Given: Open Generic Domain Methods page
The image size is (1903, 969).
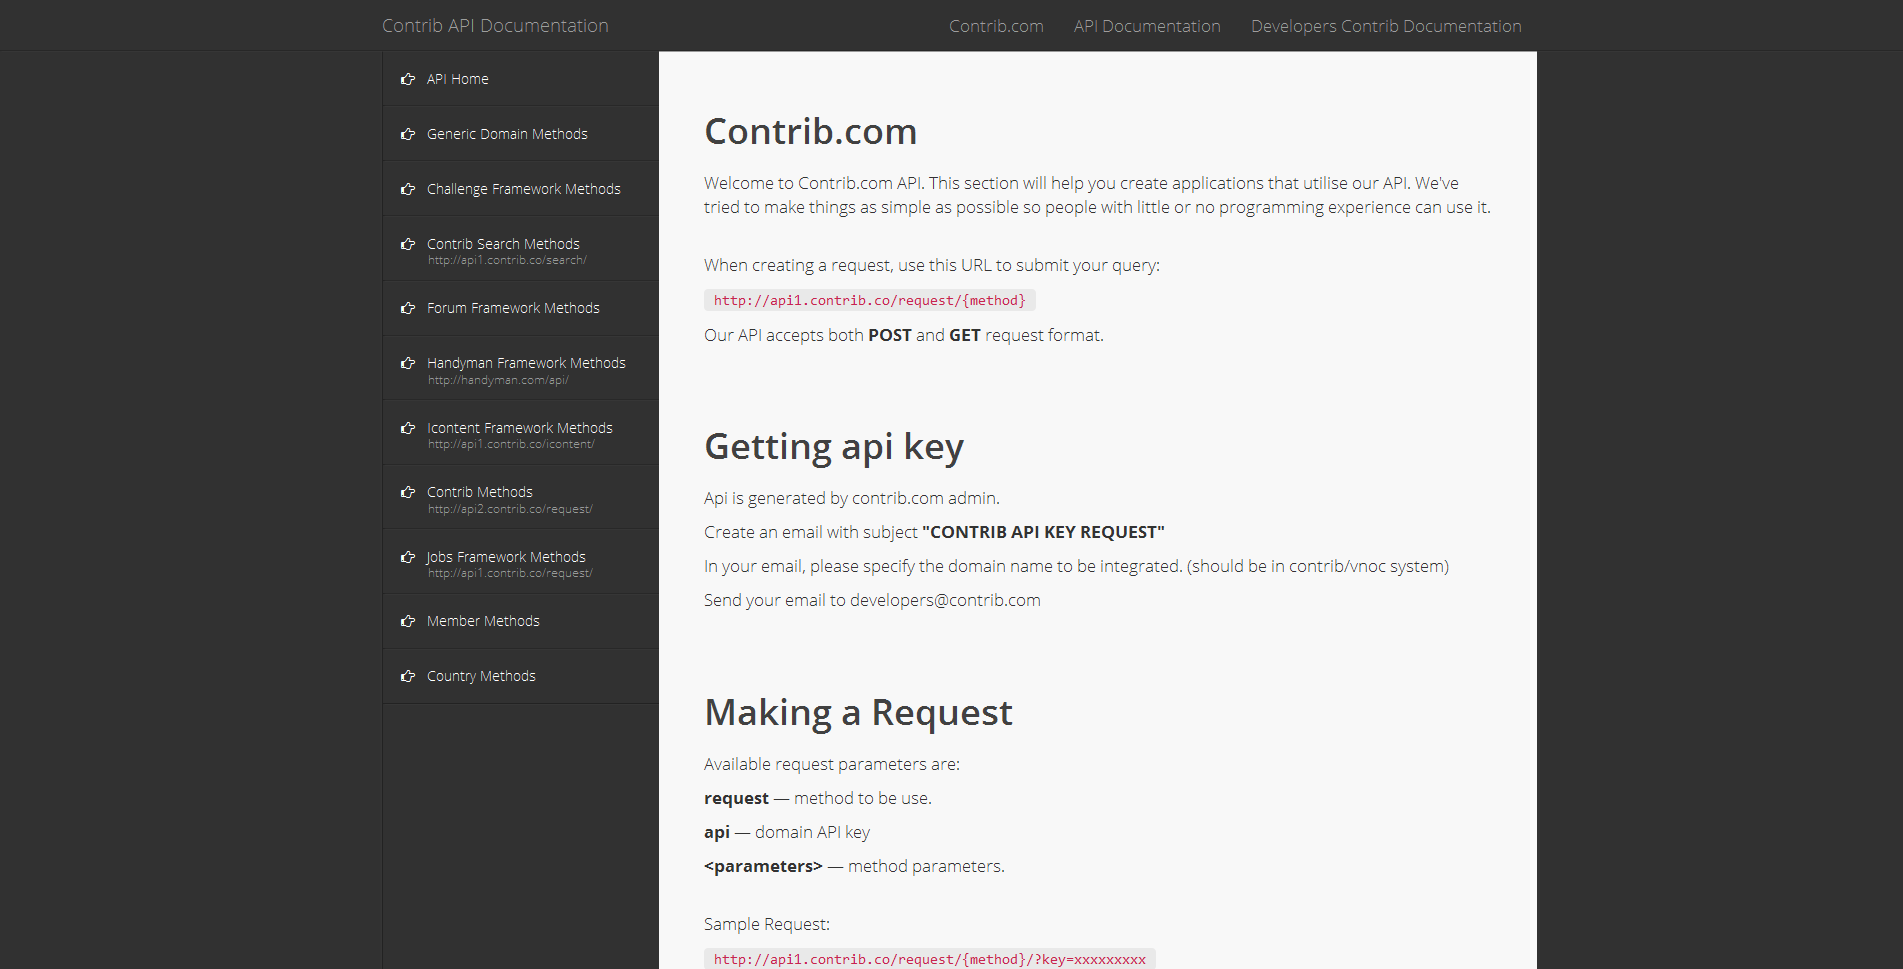Looking at the screenshot, I should pos(520,134).
